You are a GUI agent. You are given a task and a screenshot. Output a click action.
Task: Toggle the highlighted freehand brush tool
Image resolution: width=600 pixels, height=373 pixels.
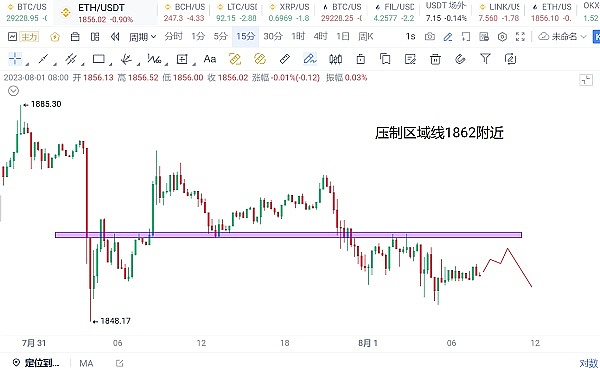(310, 59)
